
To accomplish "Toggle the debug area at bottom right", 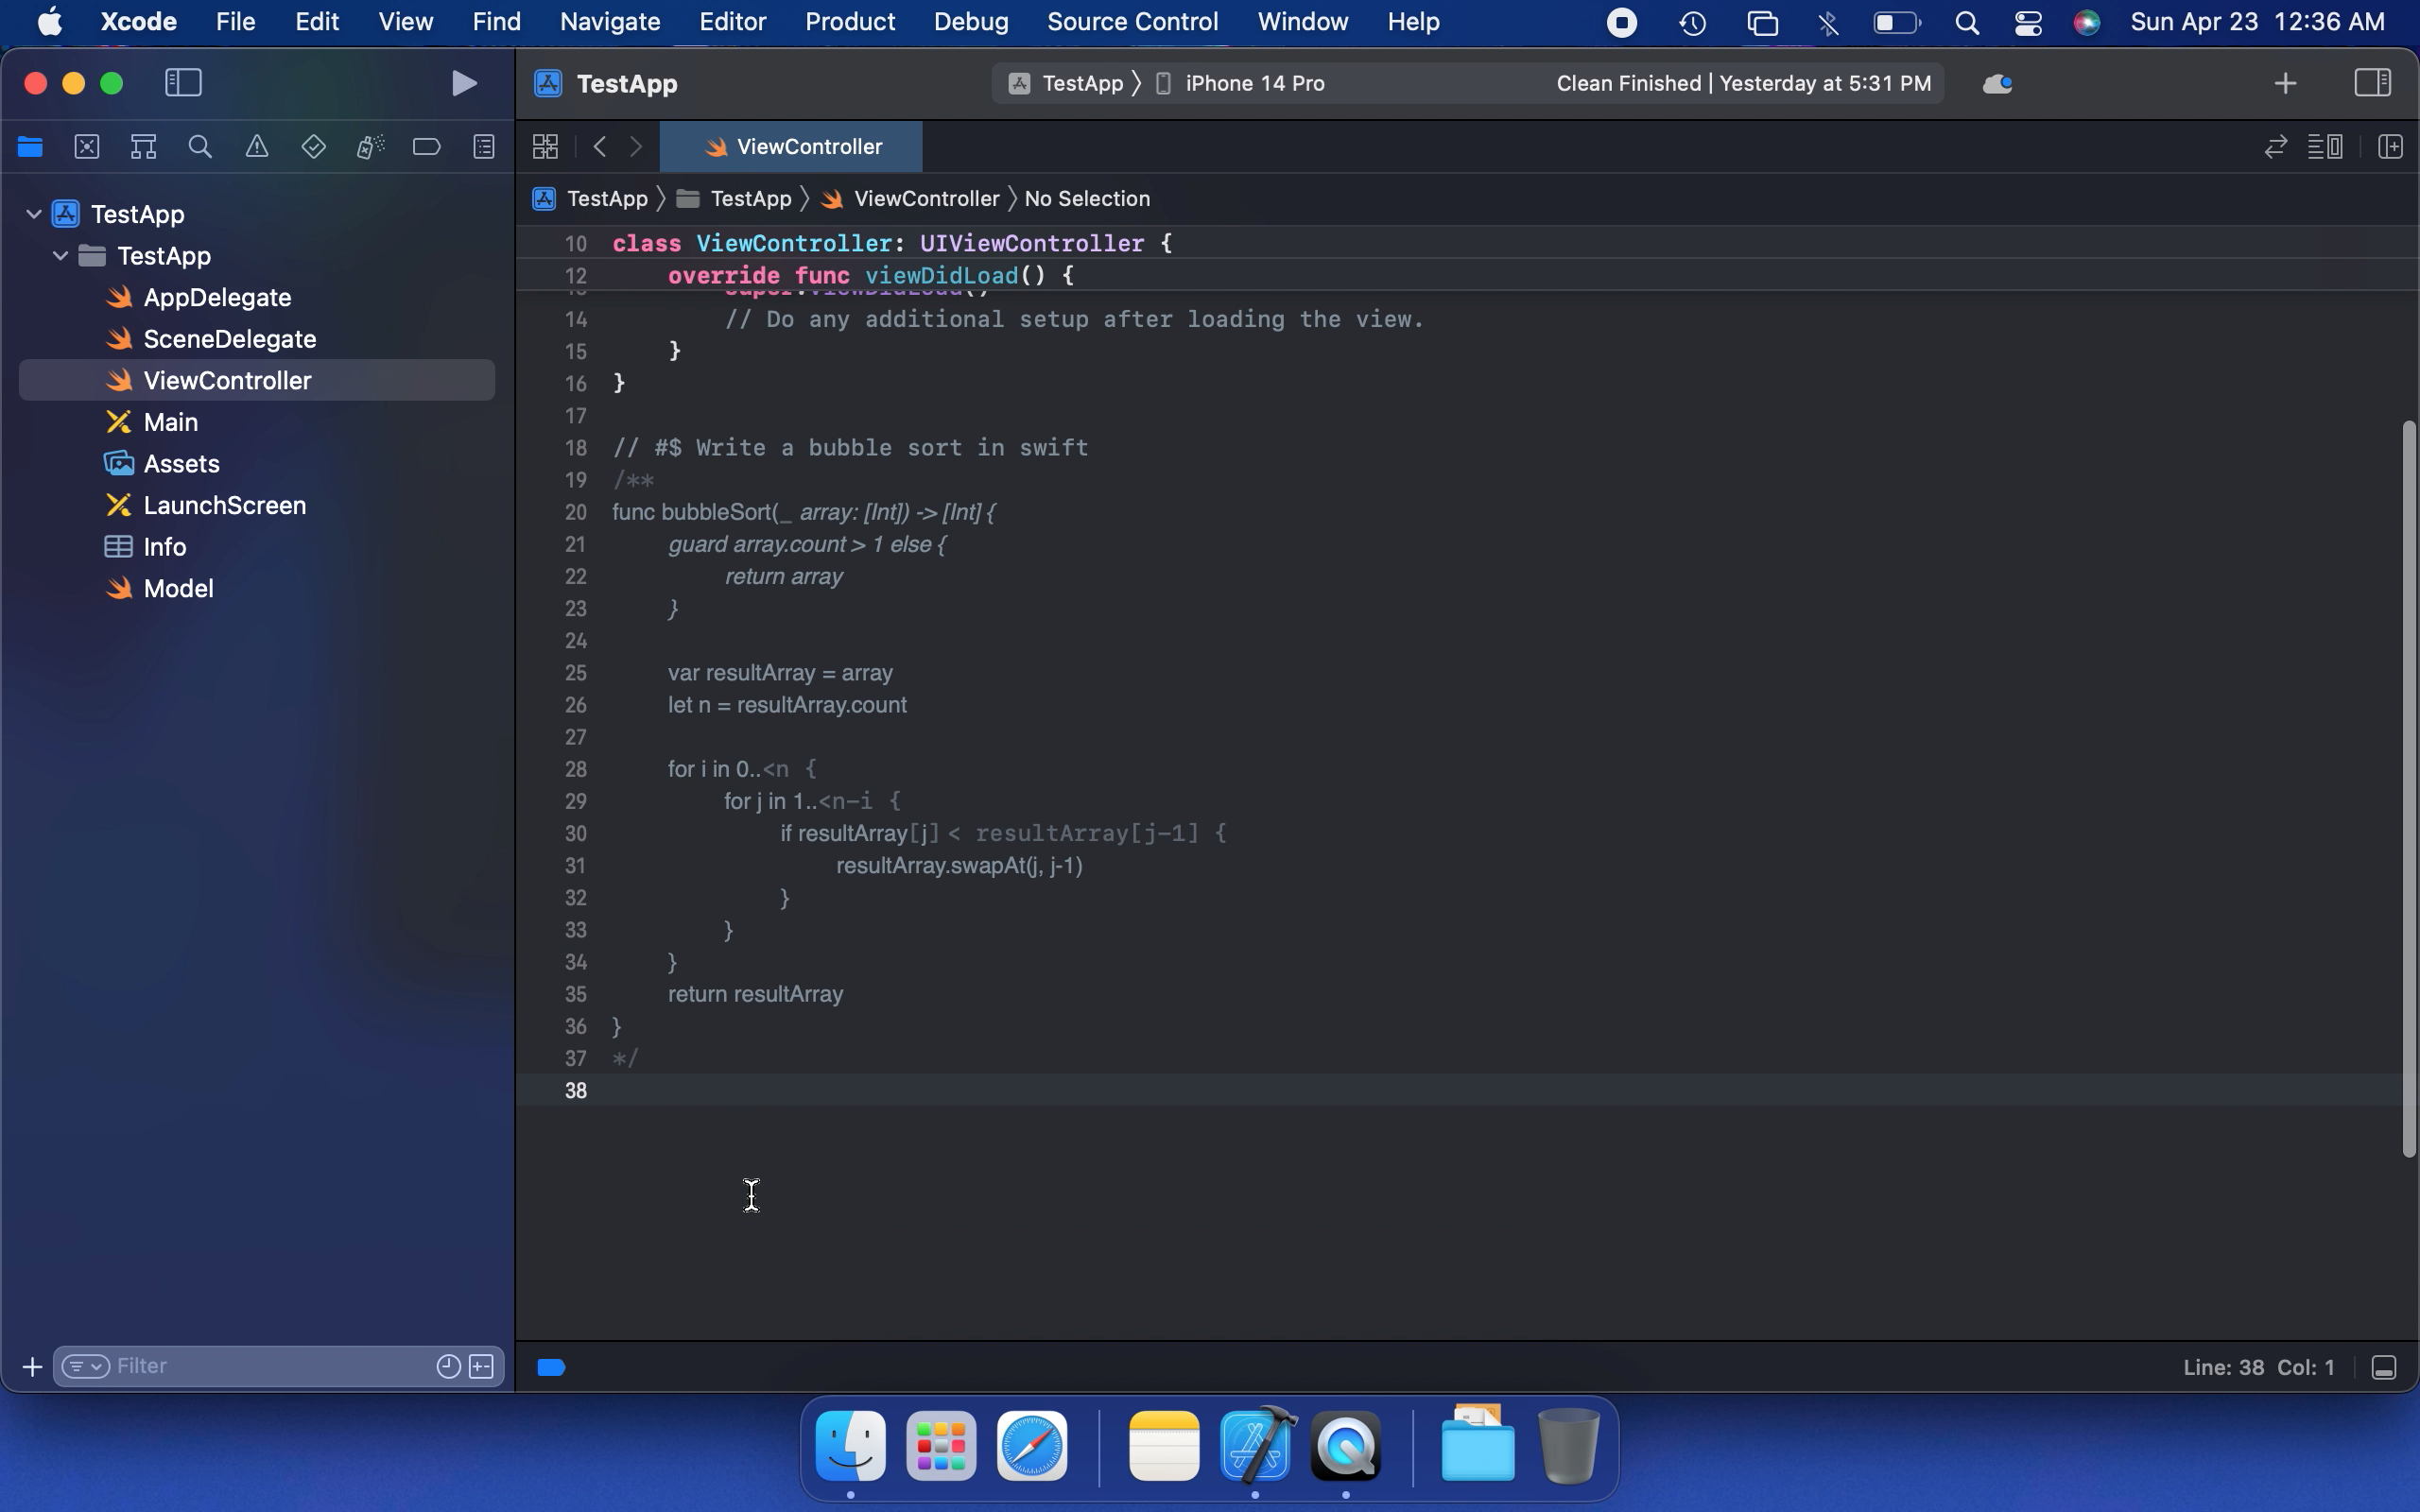I will point(2384,1367).
